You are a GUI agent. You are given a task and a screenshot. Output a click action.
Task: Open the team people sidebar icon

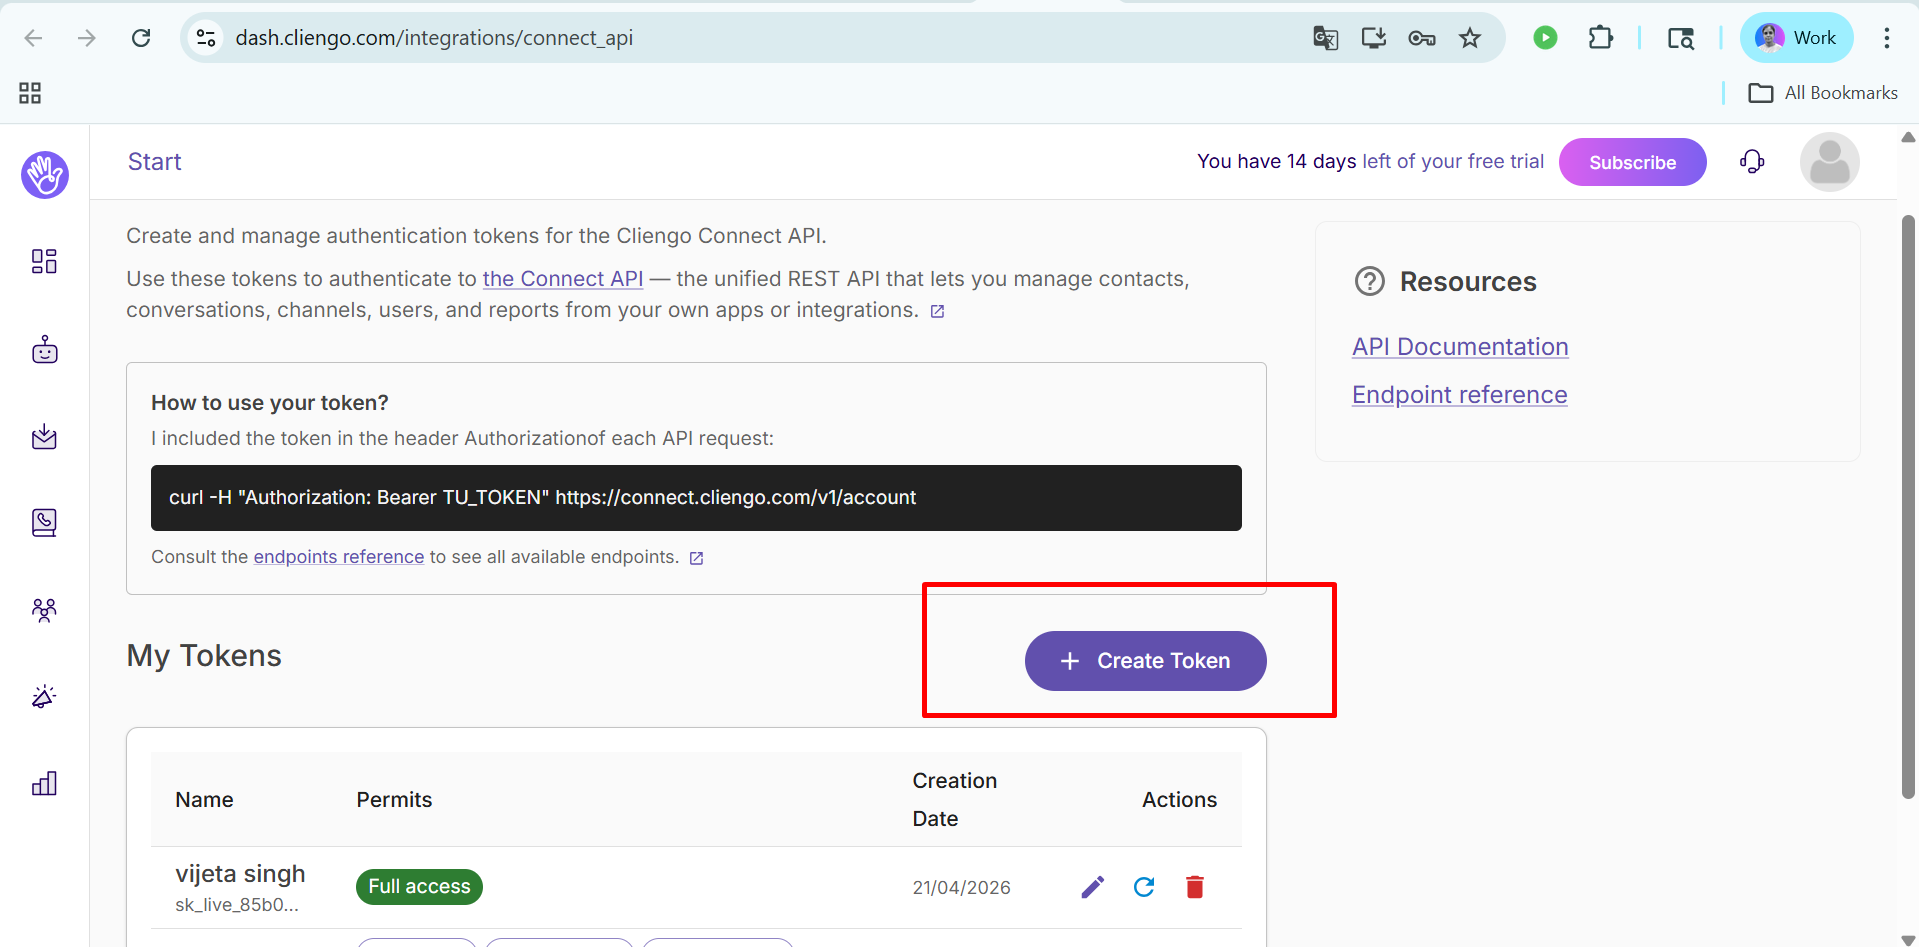pyautogui.click(x=44, y=610)
